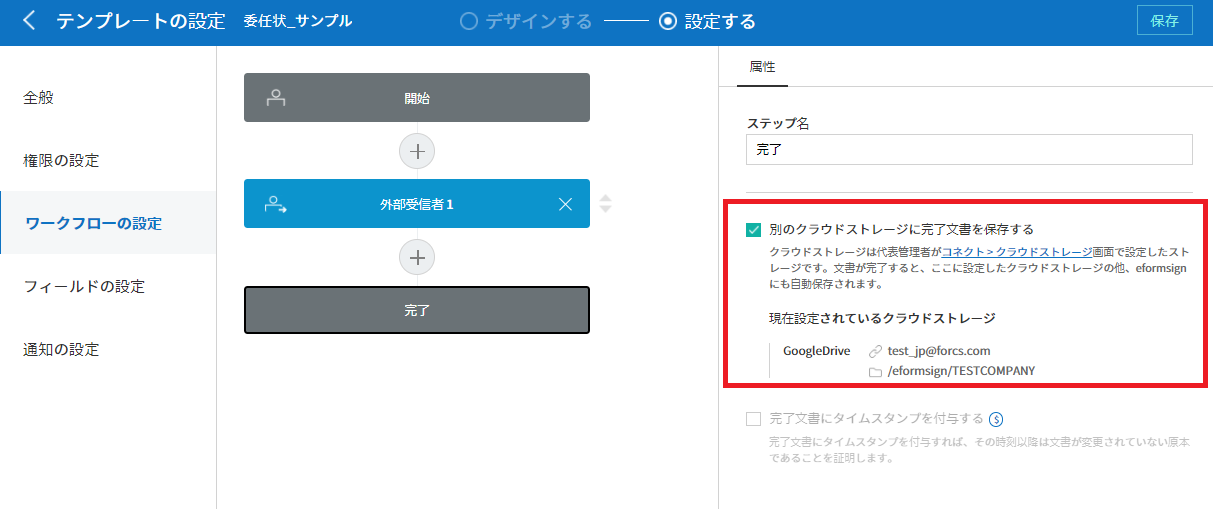Remove the 外部受信者 1 step
Screen dimensions: 1213x509
[565, 204]
